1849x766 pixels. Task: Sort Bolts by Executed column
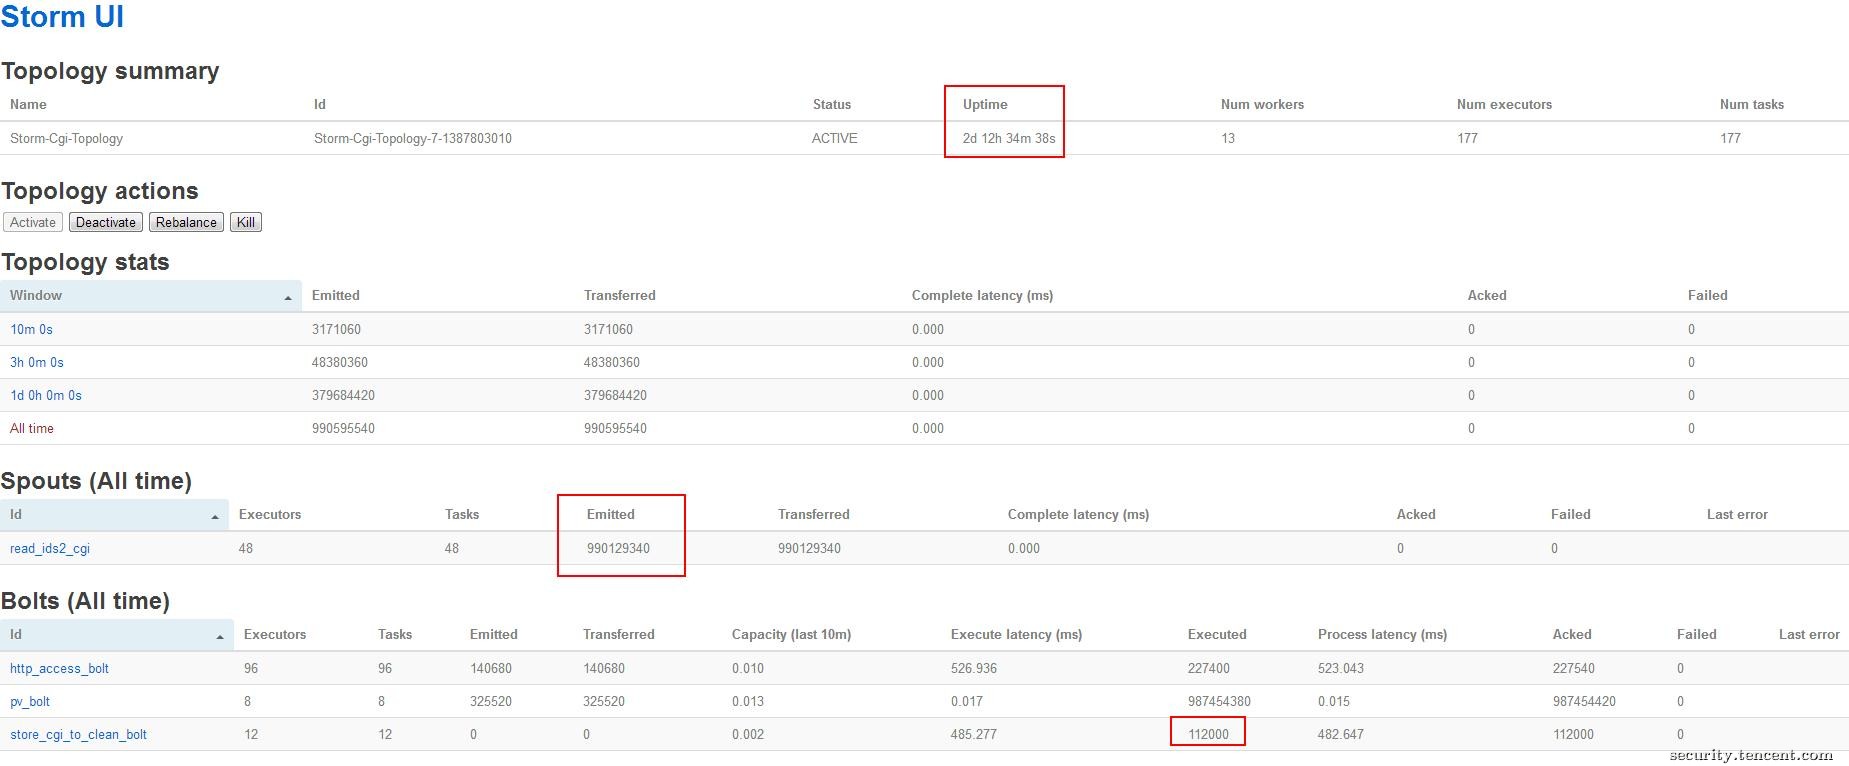click(x=1217, y=634)
